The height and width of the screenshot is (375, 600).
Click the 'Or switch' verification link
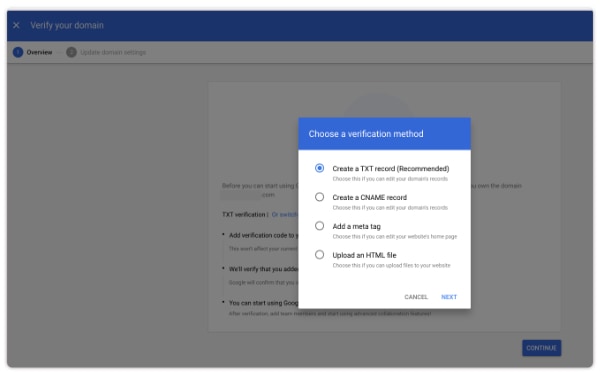click(284, 215)
